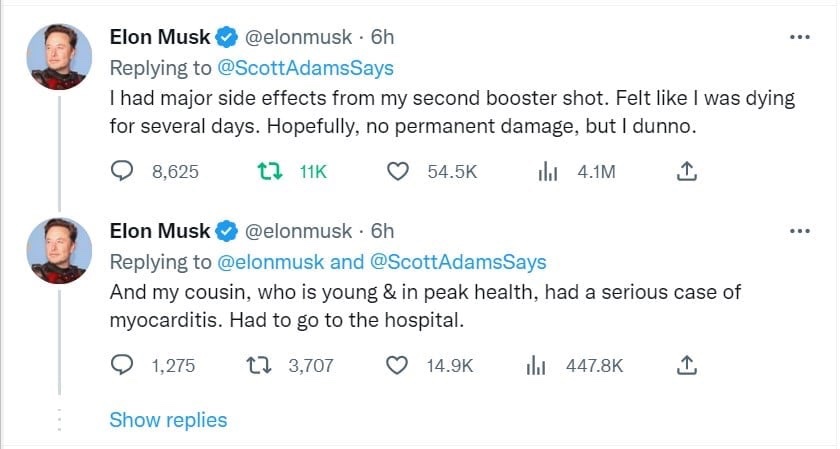Viewport: 840px width, 449px height.
Task: Open Elon Musk's name on first tweet
Action: point(159,37)
